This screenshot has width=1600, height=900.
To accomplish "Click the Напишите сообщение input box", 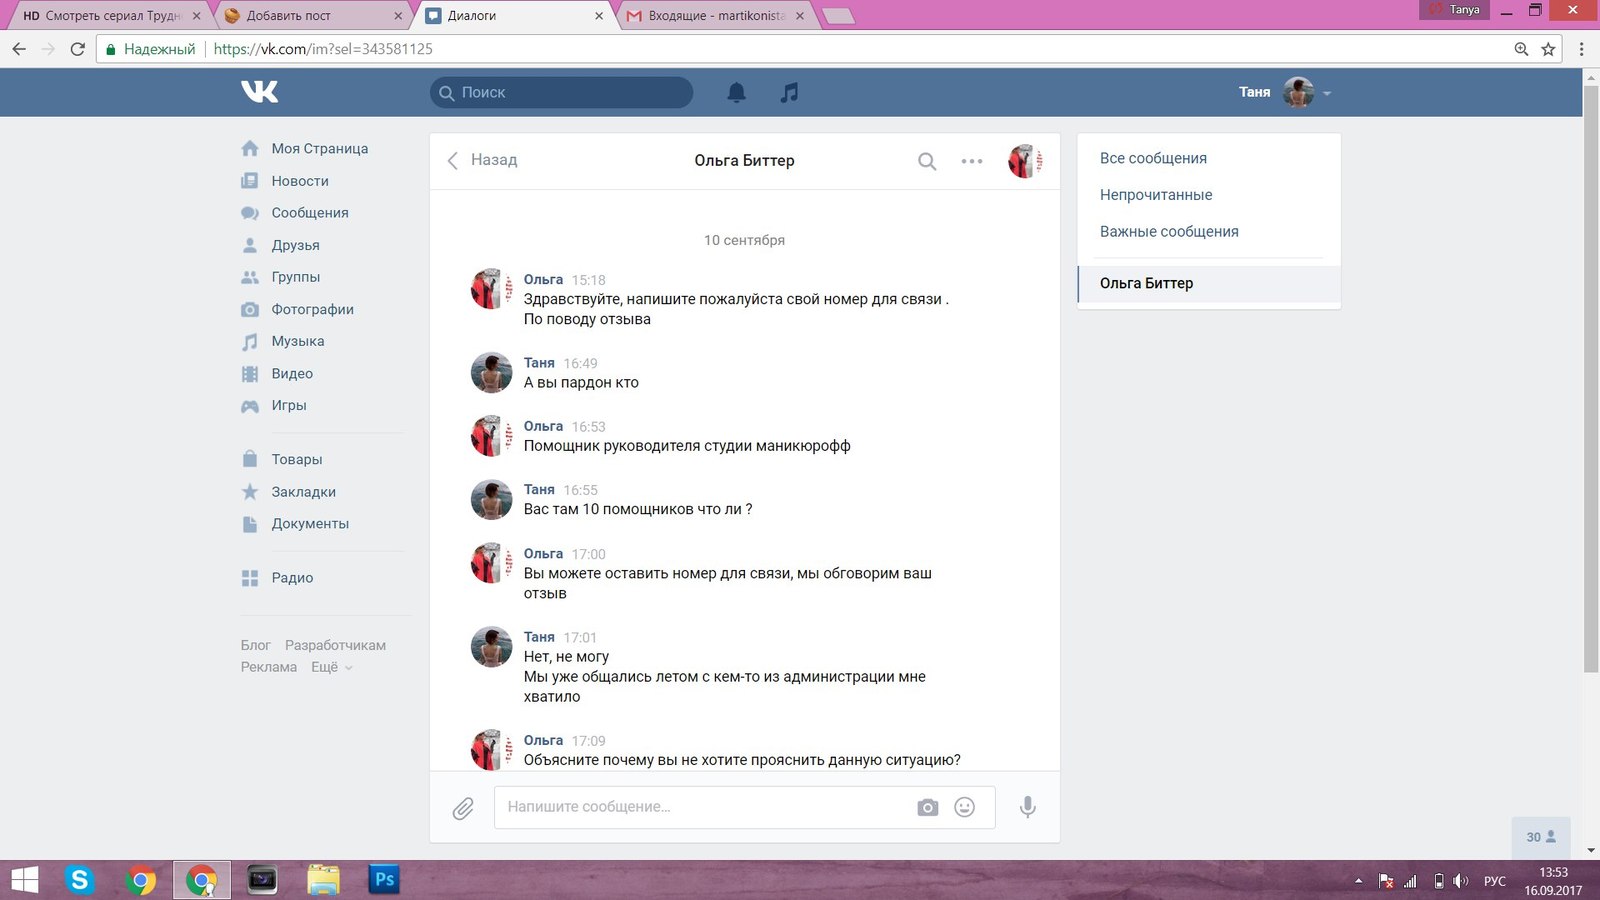I will [x=745, y=807].
